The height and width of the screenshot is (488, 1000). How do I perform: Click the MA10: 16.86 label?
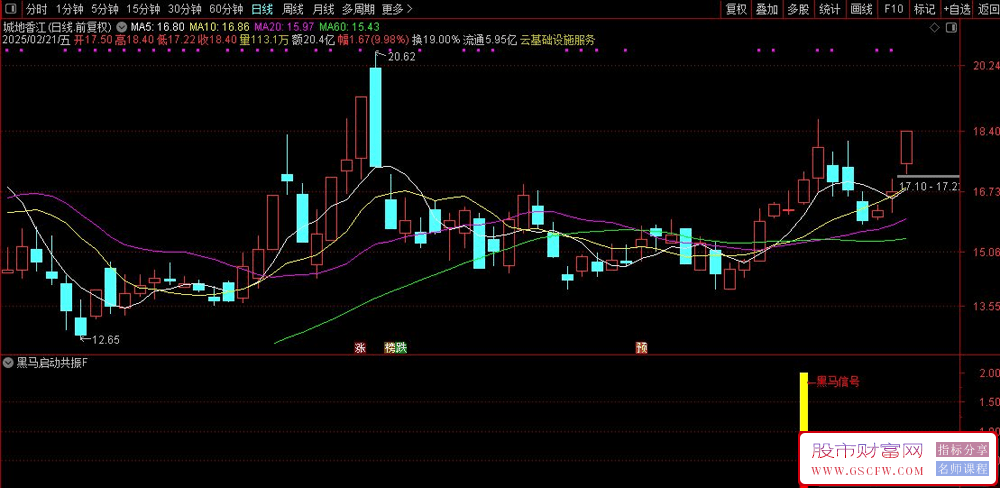[219, 27]
